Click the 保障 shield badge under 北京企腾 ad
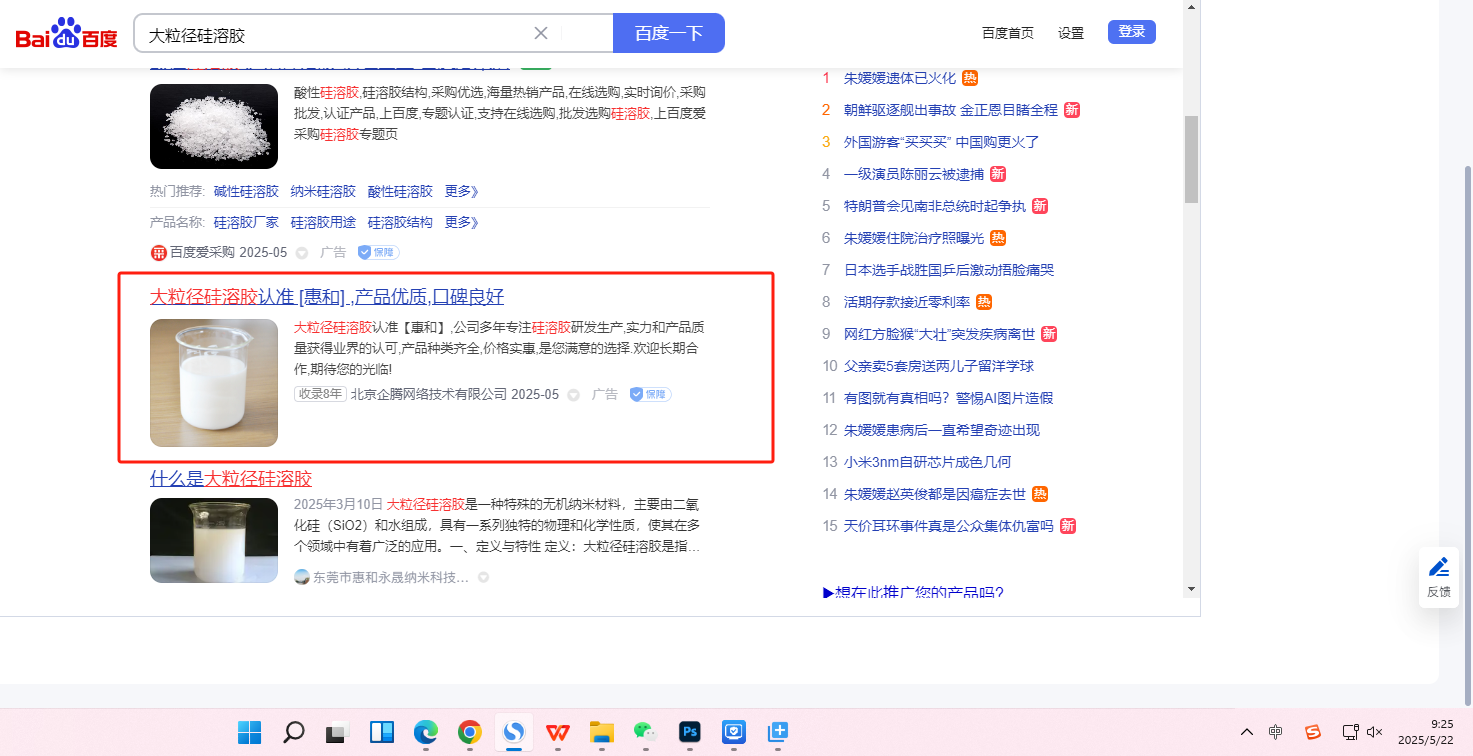 point(650,394)
